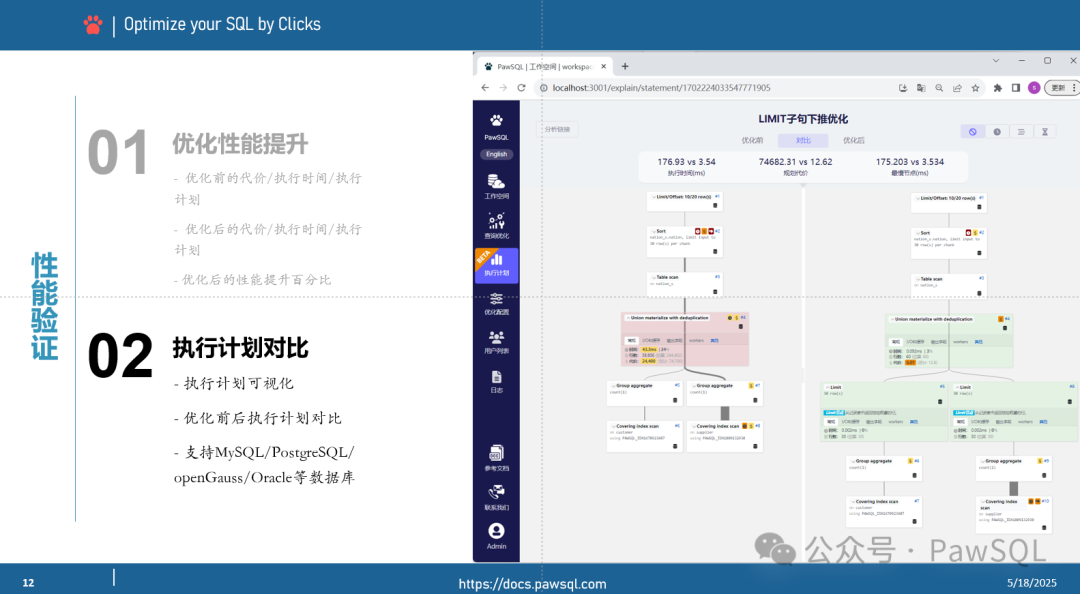Open the https://docs.pawsql.com link
Screen dimensions: 1080x594
[532, 584]
